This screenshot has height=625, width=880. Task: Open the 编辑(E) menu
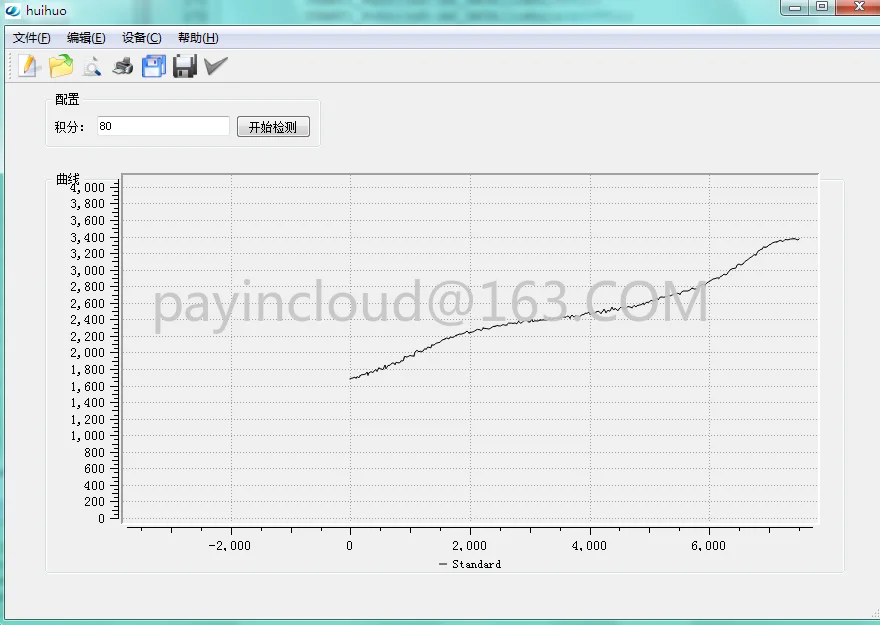(86, 38)
